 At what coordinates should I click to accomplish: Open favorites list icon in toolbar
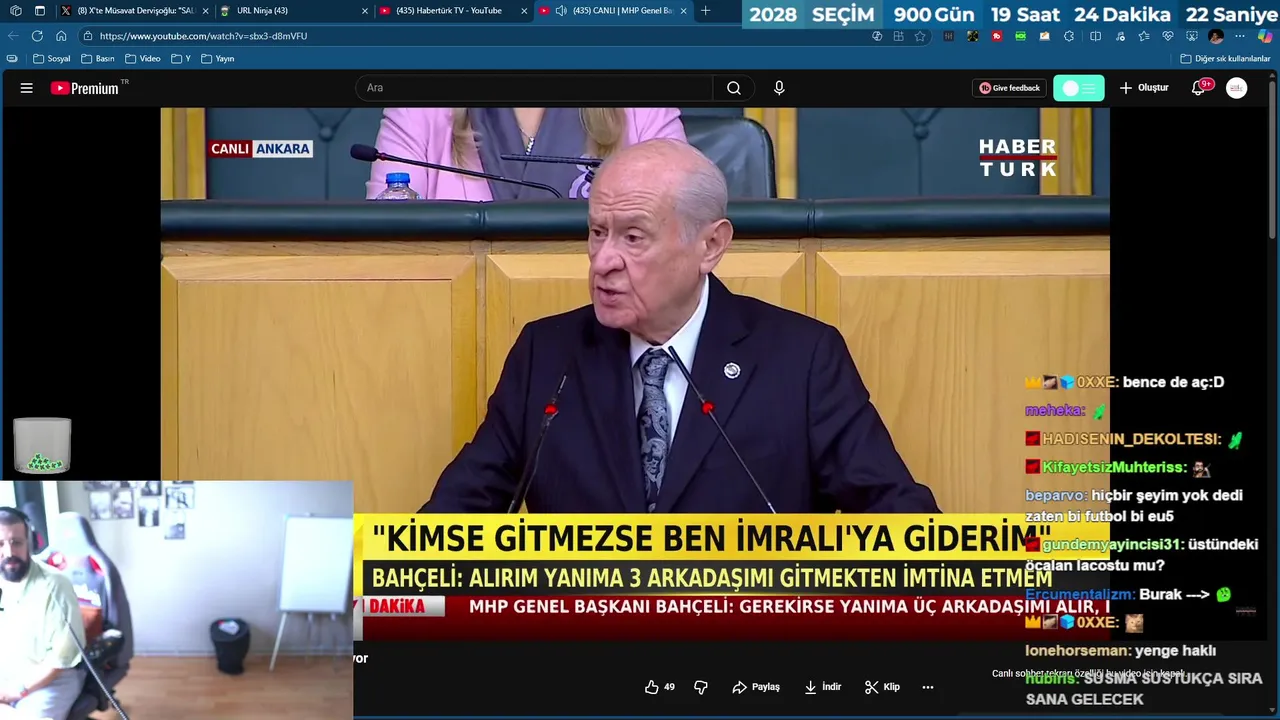[1144, 36]
